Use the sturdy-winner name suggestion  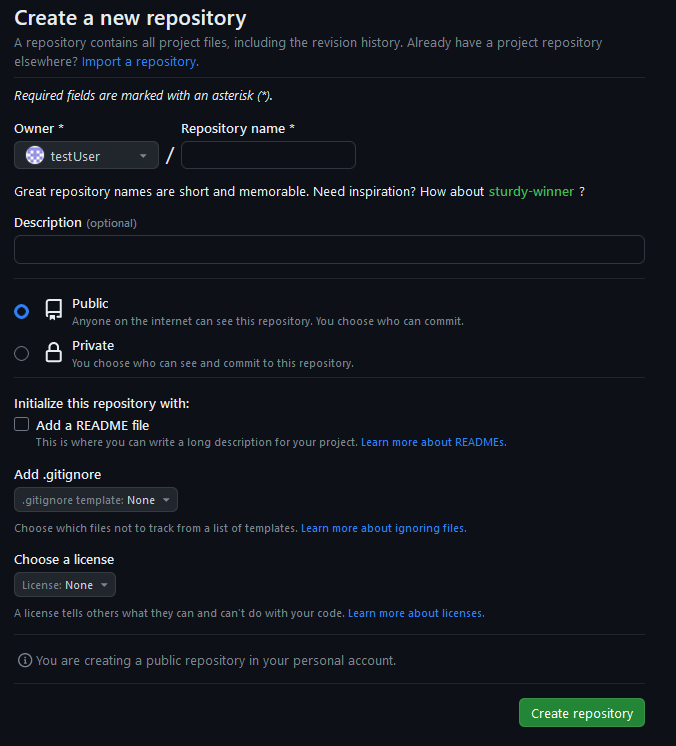tap(531, 191)
